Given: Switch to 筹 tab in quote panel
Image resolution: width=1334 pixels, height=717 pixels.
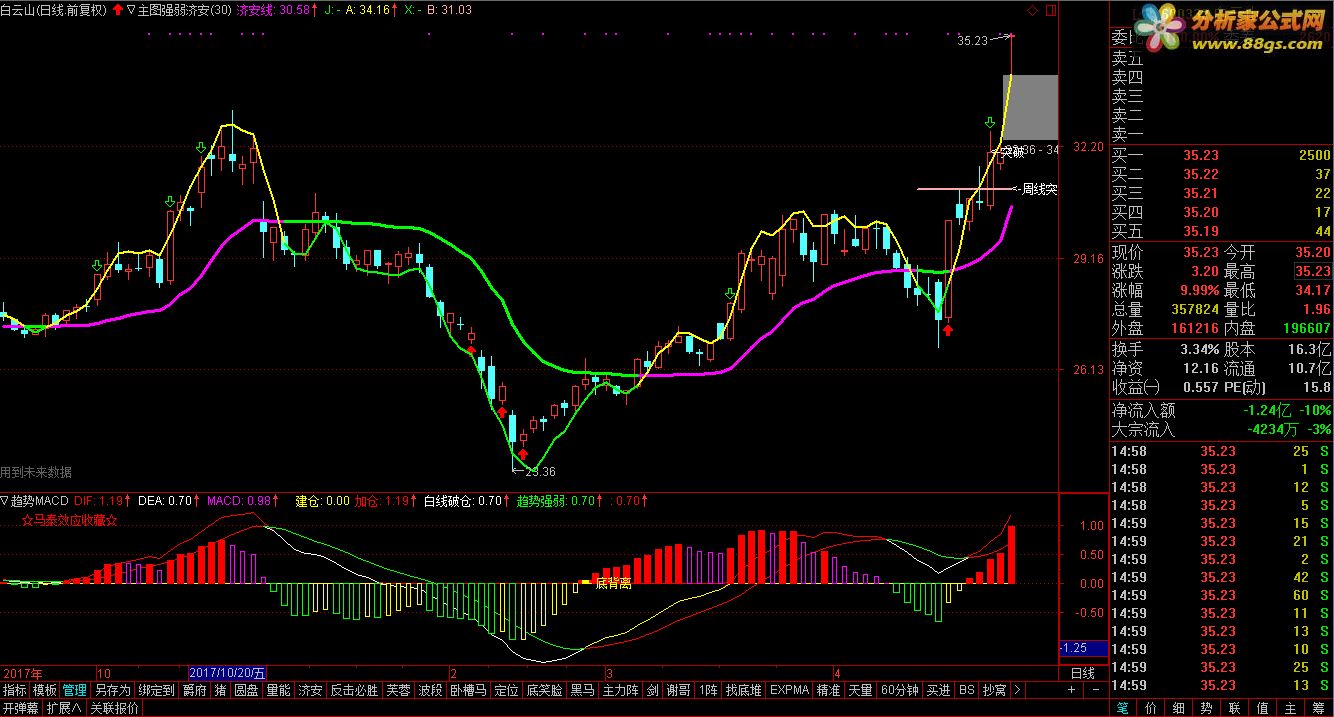Looking at the screenshot, I should 1320,708.
